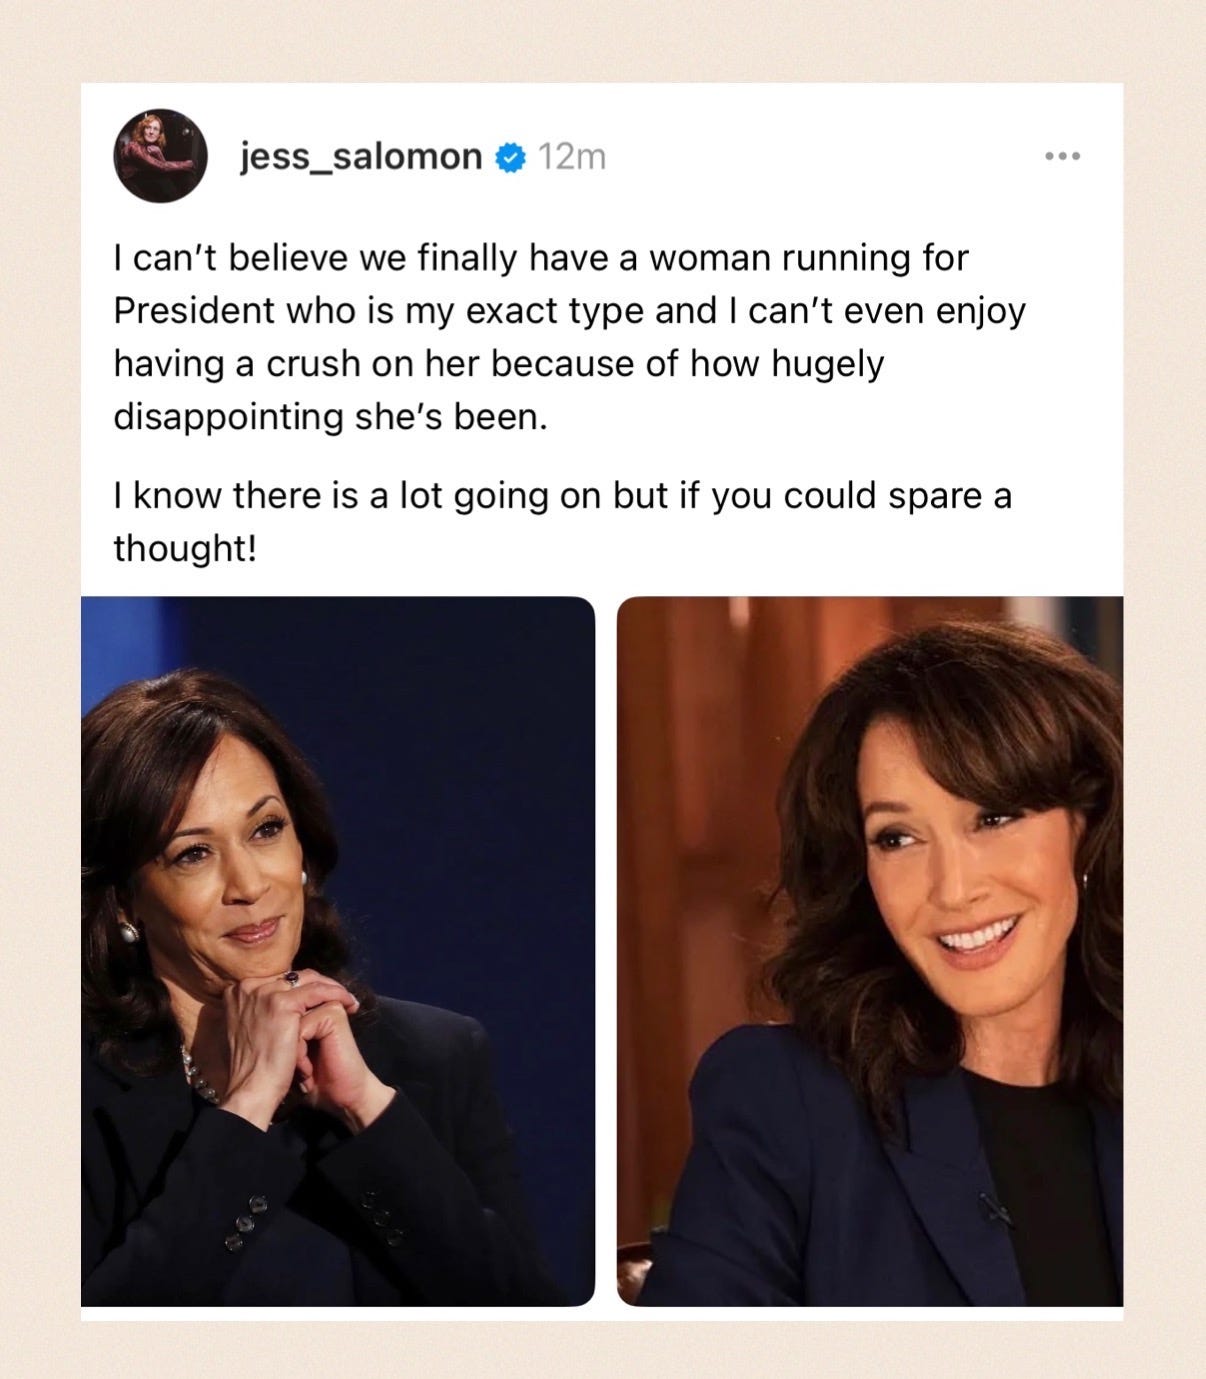
Task: Open the left attached photo
Action: 338,951
